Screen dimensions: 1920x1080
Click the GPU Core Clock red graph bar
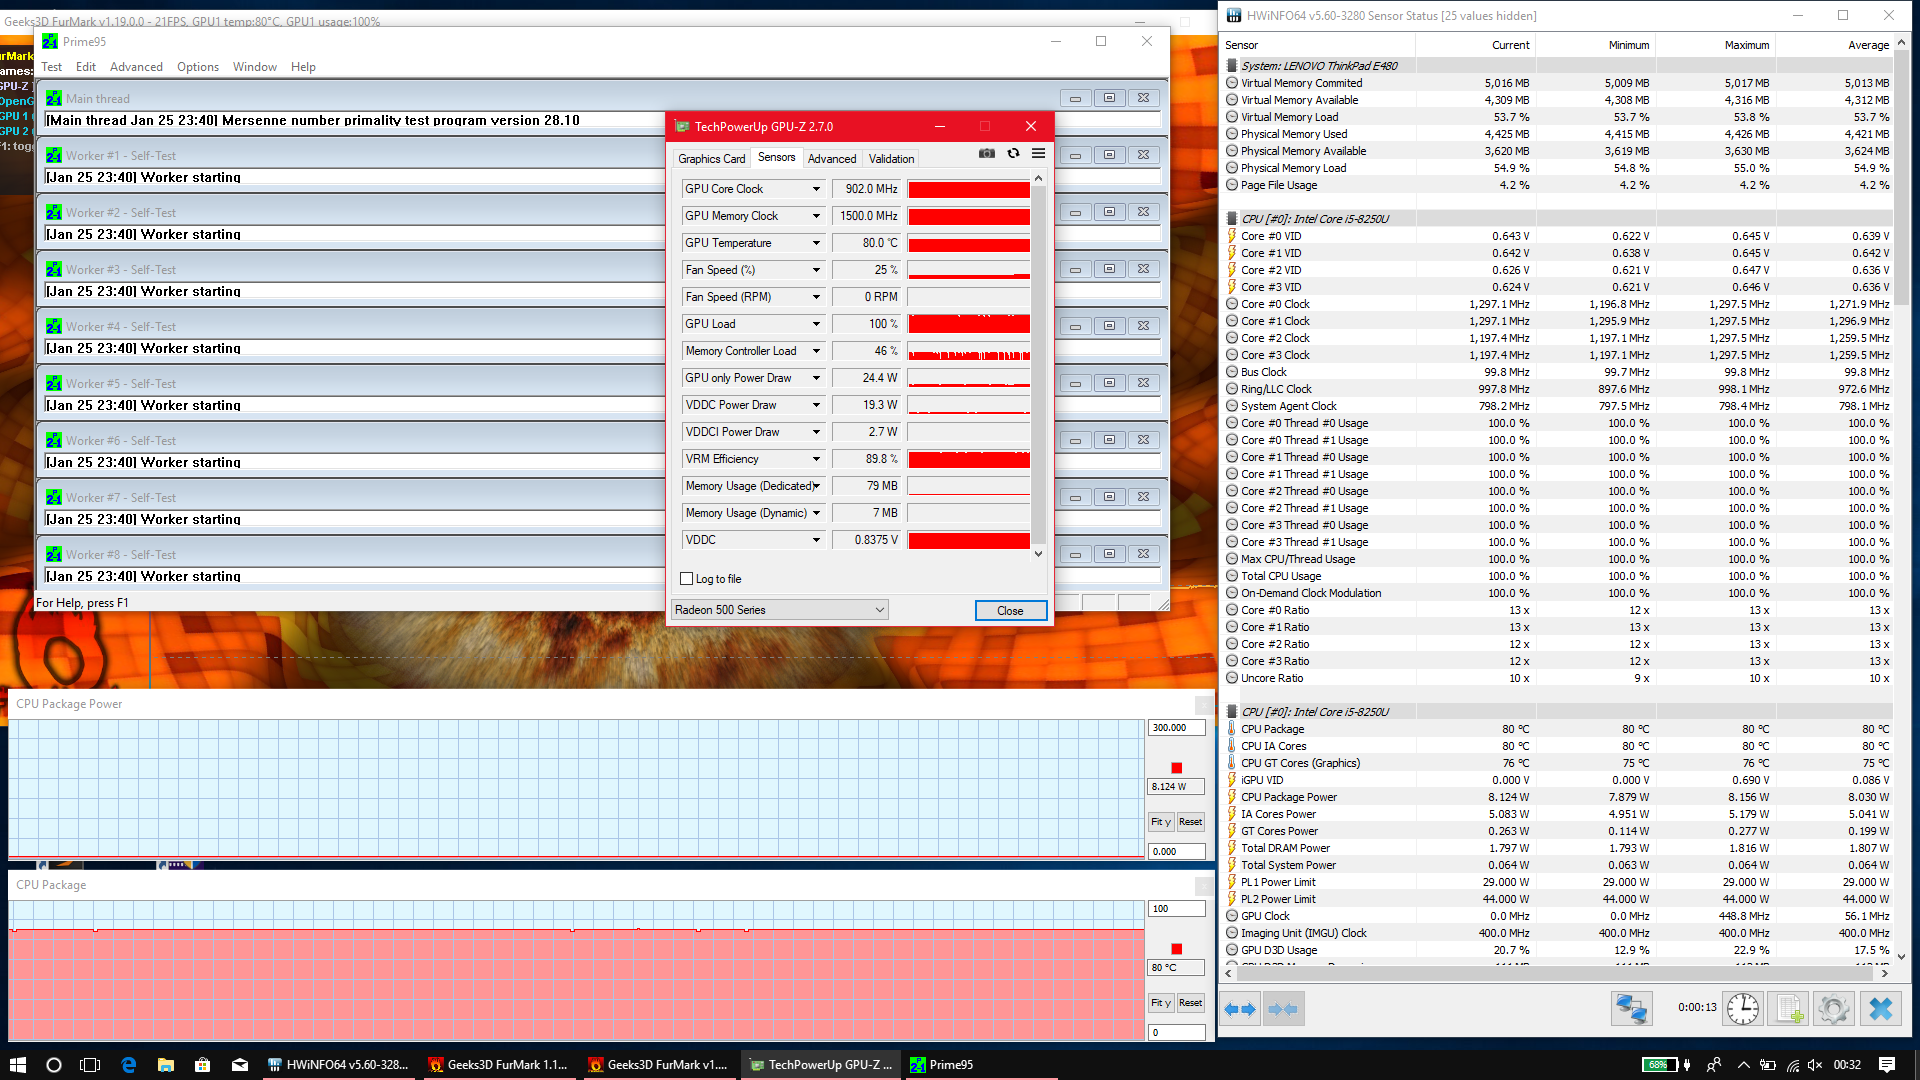coord(968,189)
